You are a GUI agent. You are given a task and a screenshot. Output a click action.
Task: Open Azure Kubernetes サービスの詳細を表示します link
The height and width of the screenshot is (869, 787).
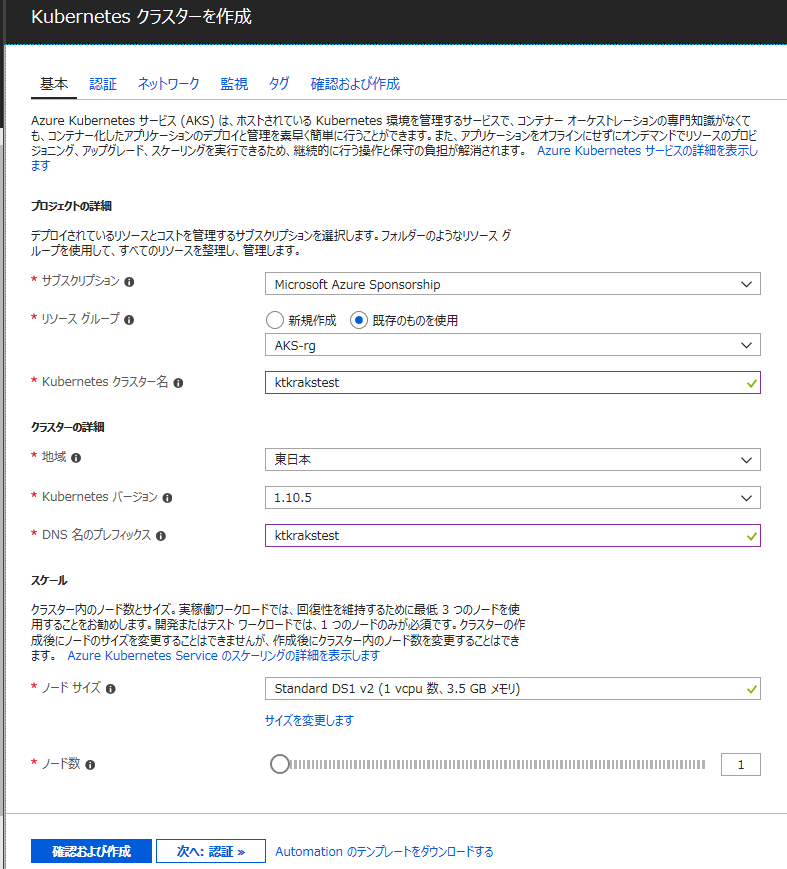click(647, 151)
